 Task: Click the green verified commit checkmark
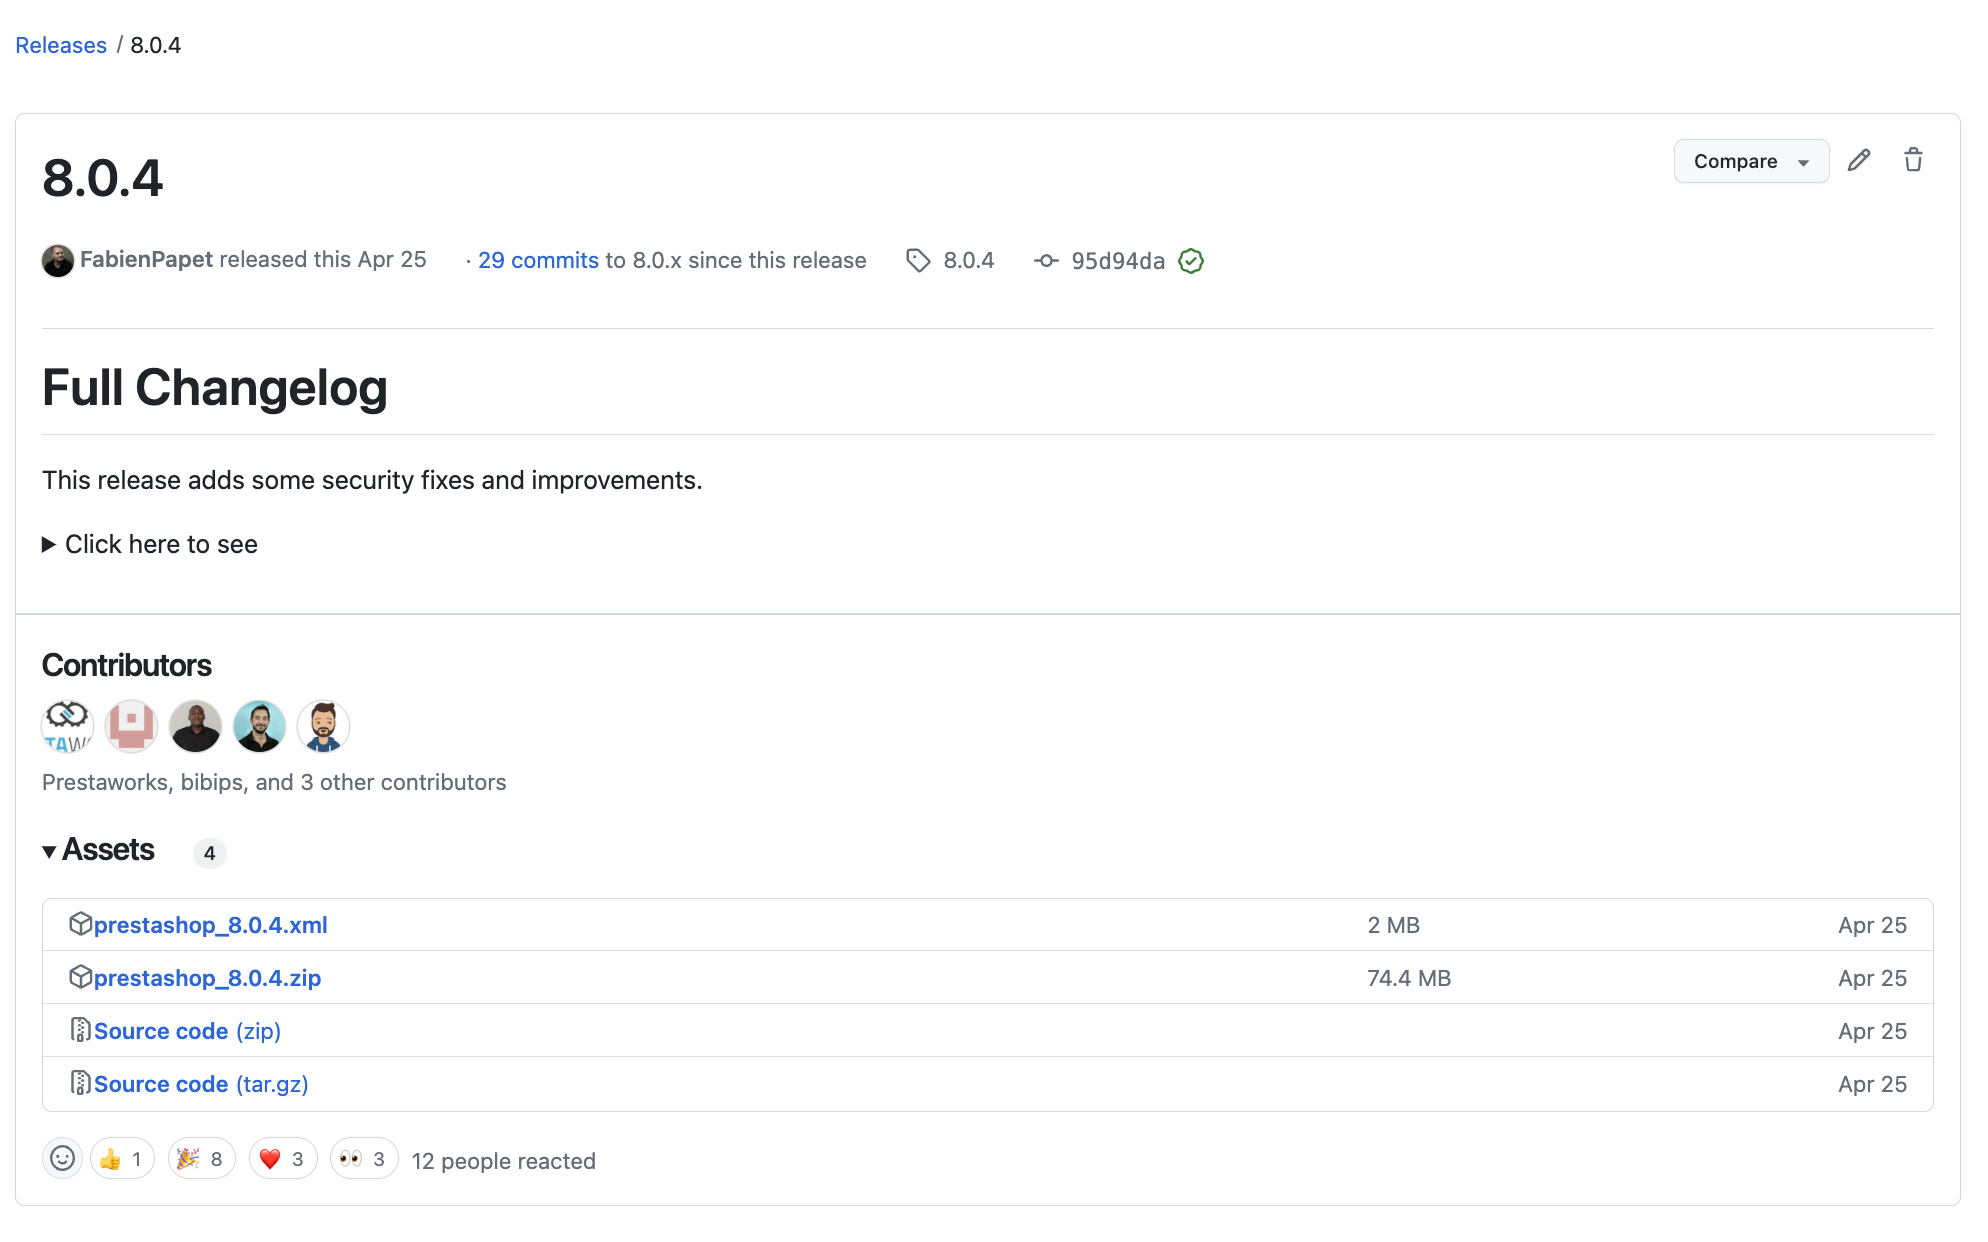pyautogui.click(x=1190, y=261)
